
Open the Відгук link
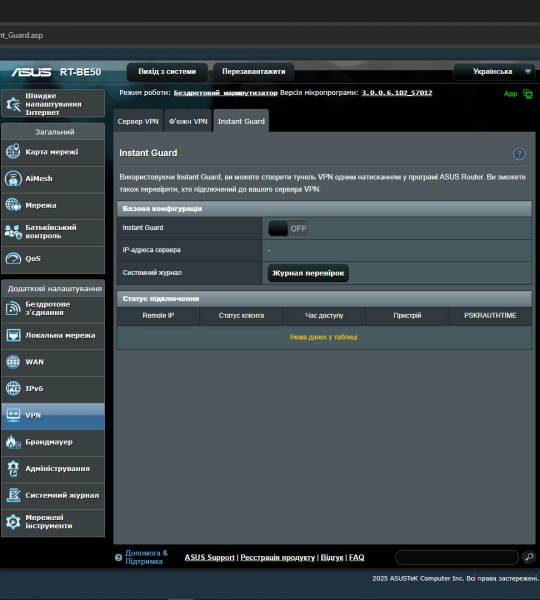(x=332, y=558)
